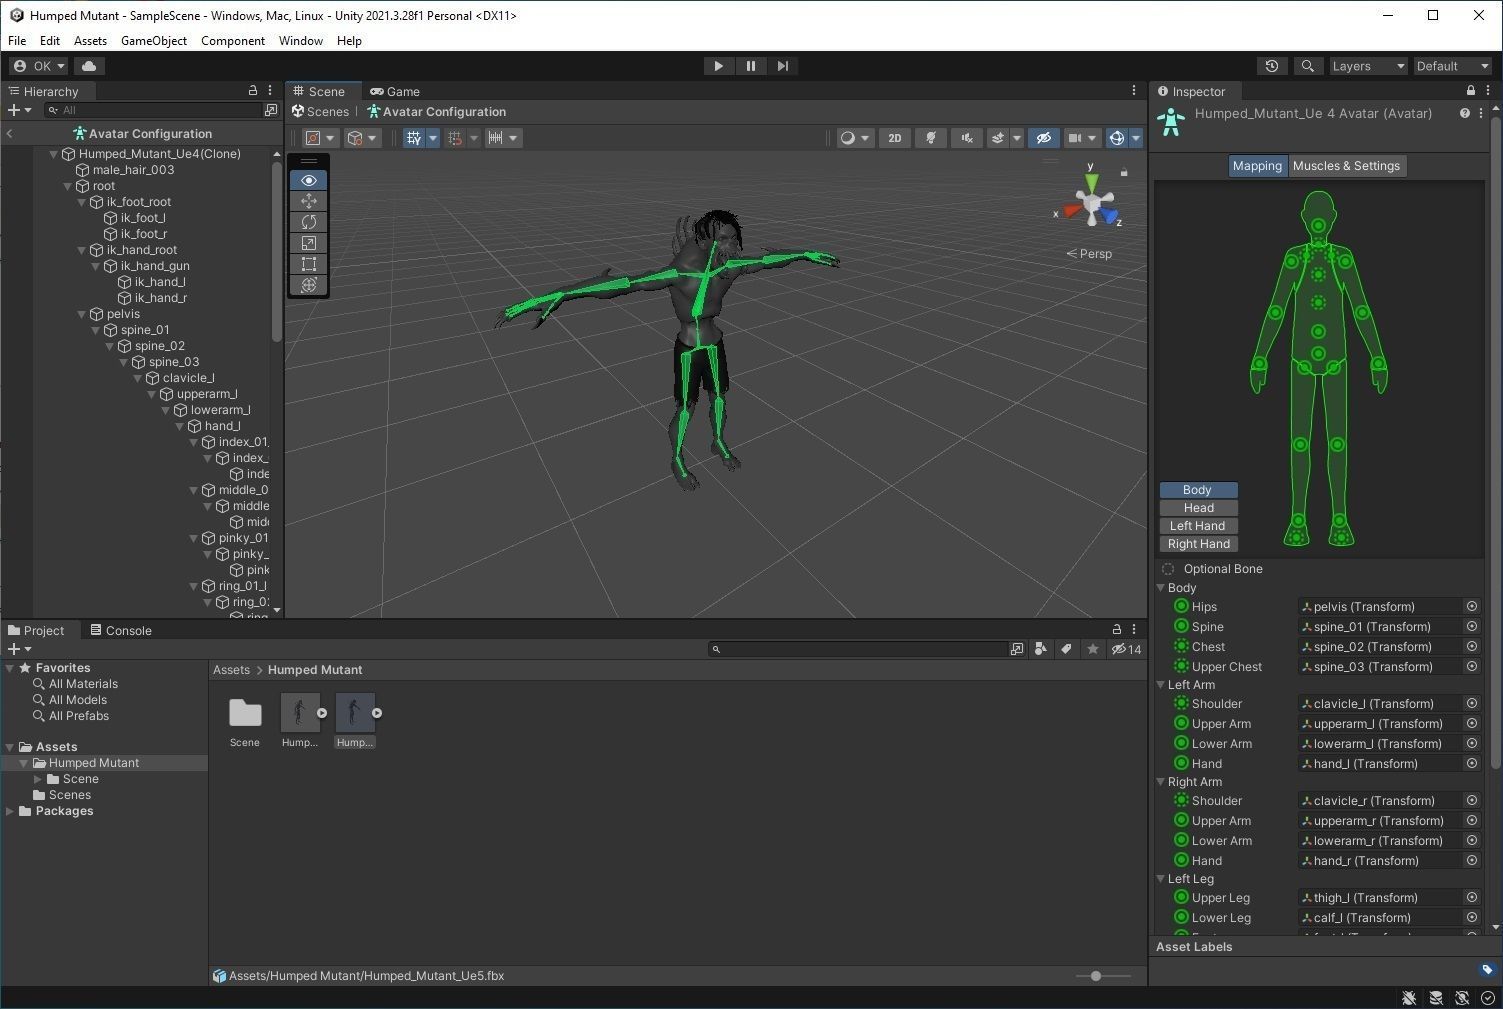Open the draw mode shading dropdown
The width and height of the screenshot is (1503, 1009).
click(855, 138)
